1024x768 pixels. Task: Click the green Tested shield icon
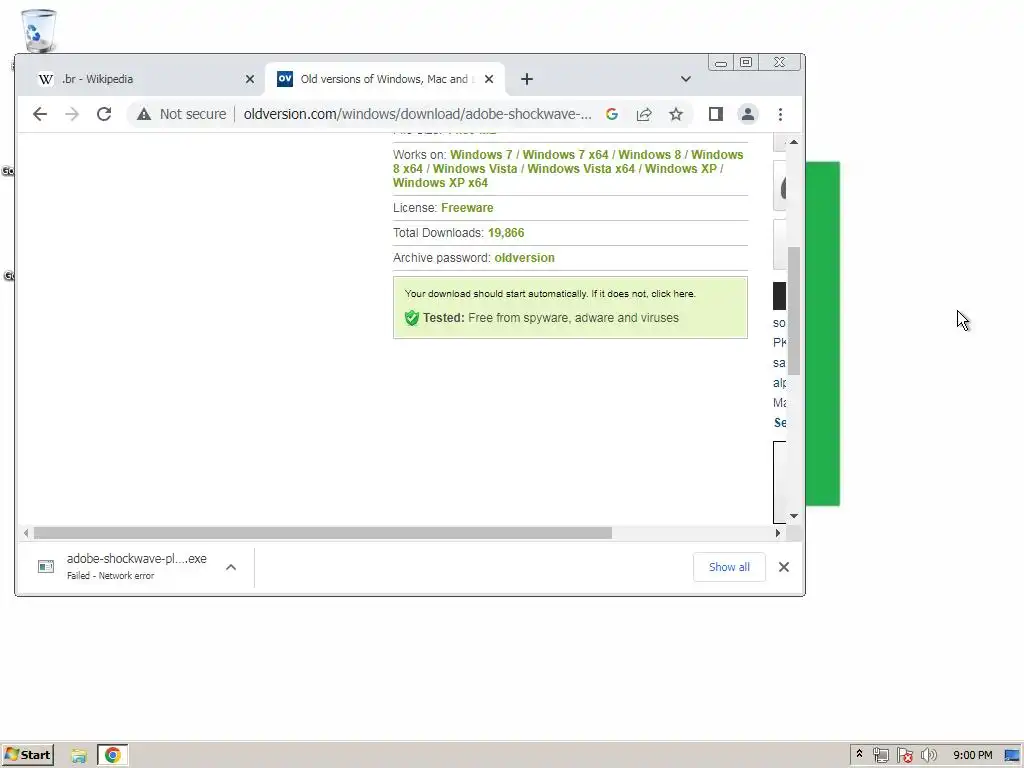click(x=411, y=318)
